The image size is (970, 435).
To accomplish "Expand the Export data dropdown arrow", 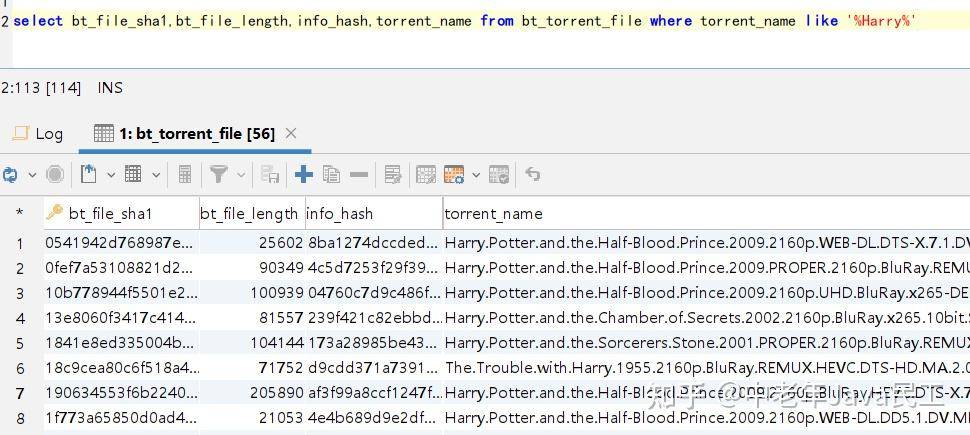I will (111, 176).
